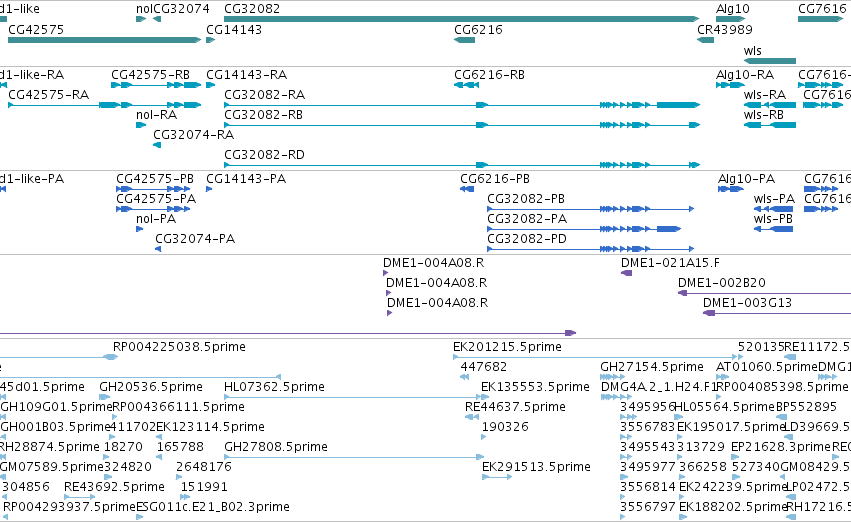Click the RE43692.5prime EST label
The width and height of the screenshot is (851, 522).
(x=114, y=487)
